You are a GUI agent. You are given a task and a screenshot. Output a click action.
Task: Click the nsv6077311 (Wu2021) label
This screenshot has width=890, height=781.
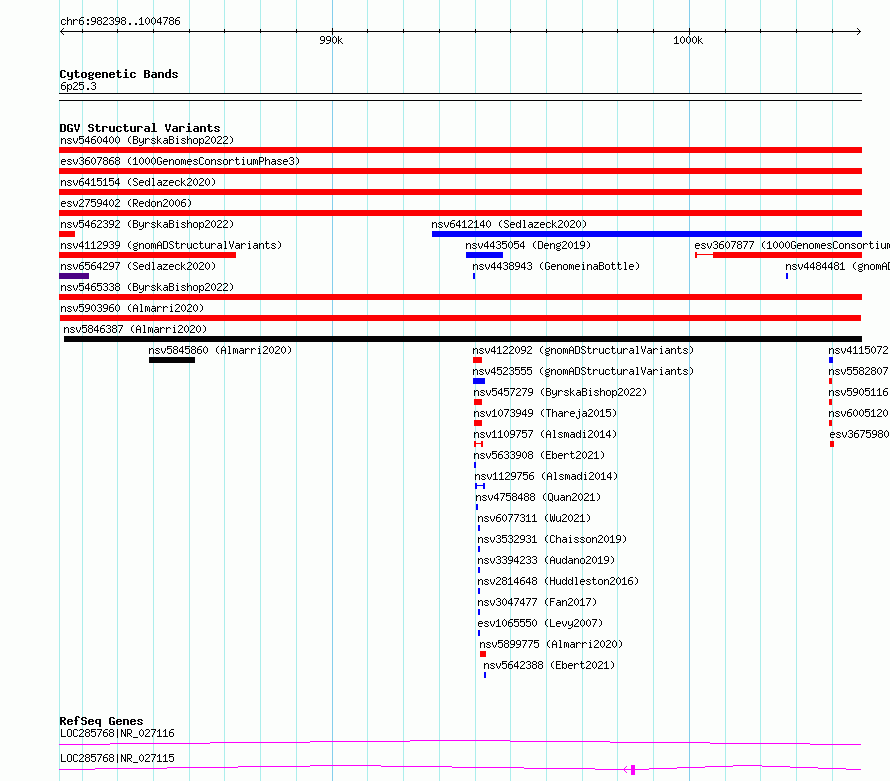pyautogui.click(x=534, y=518)
